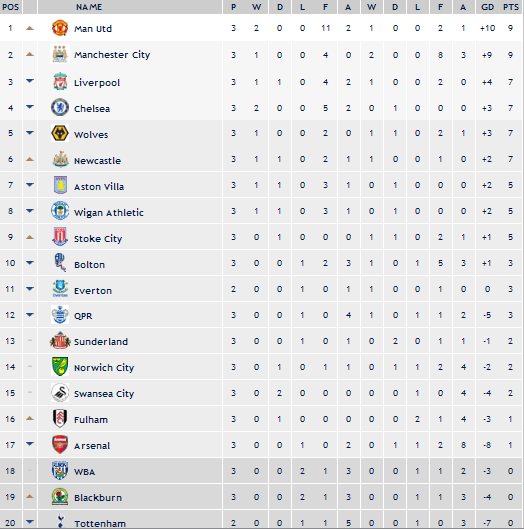The width and height of the screenshot is (524, 529).
Task: Select the Liverpool crest icon
Action: tap(60, 81)
